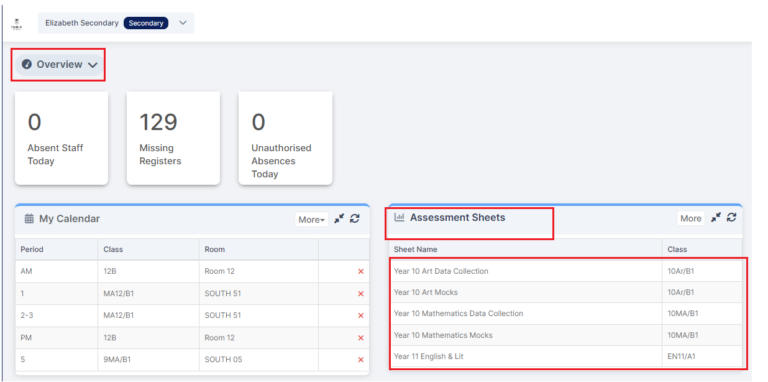Screen dimensions: 768x382
Task: Click the More button in Assessment Sheets
Action: [x=691, y=218]
